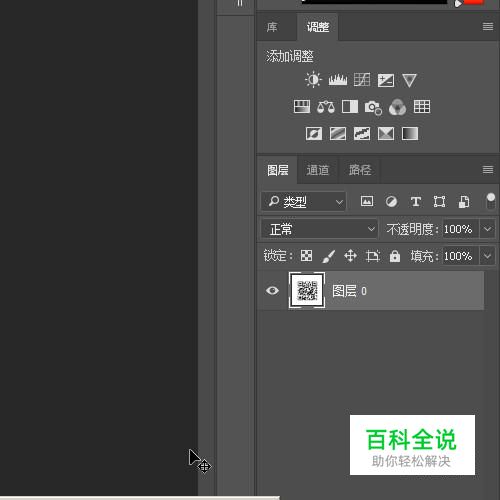Add a Gradient Map adjustment
The width and height of the screenshot is (500, 500).
(x=410, y=134)
